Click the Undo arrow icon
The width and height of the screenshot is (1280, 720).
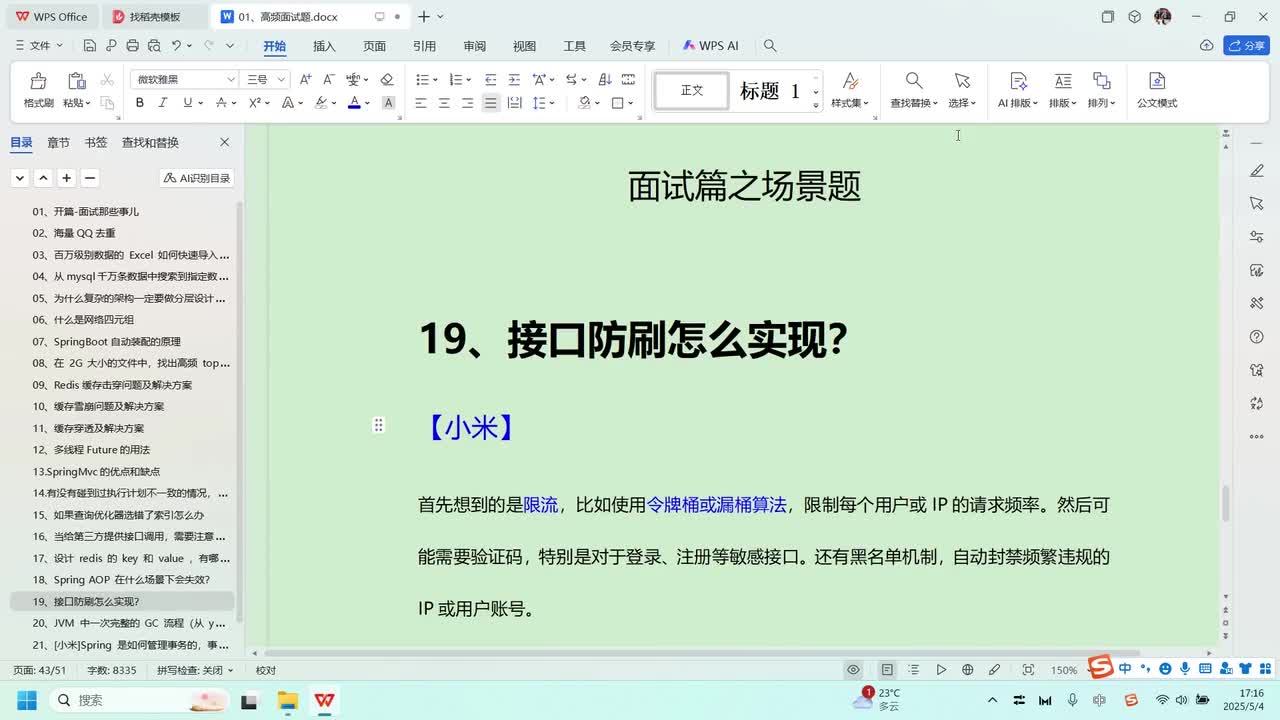click(176, 46)
